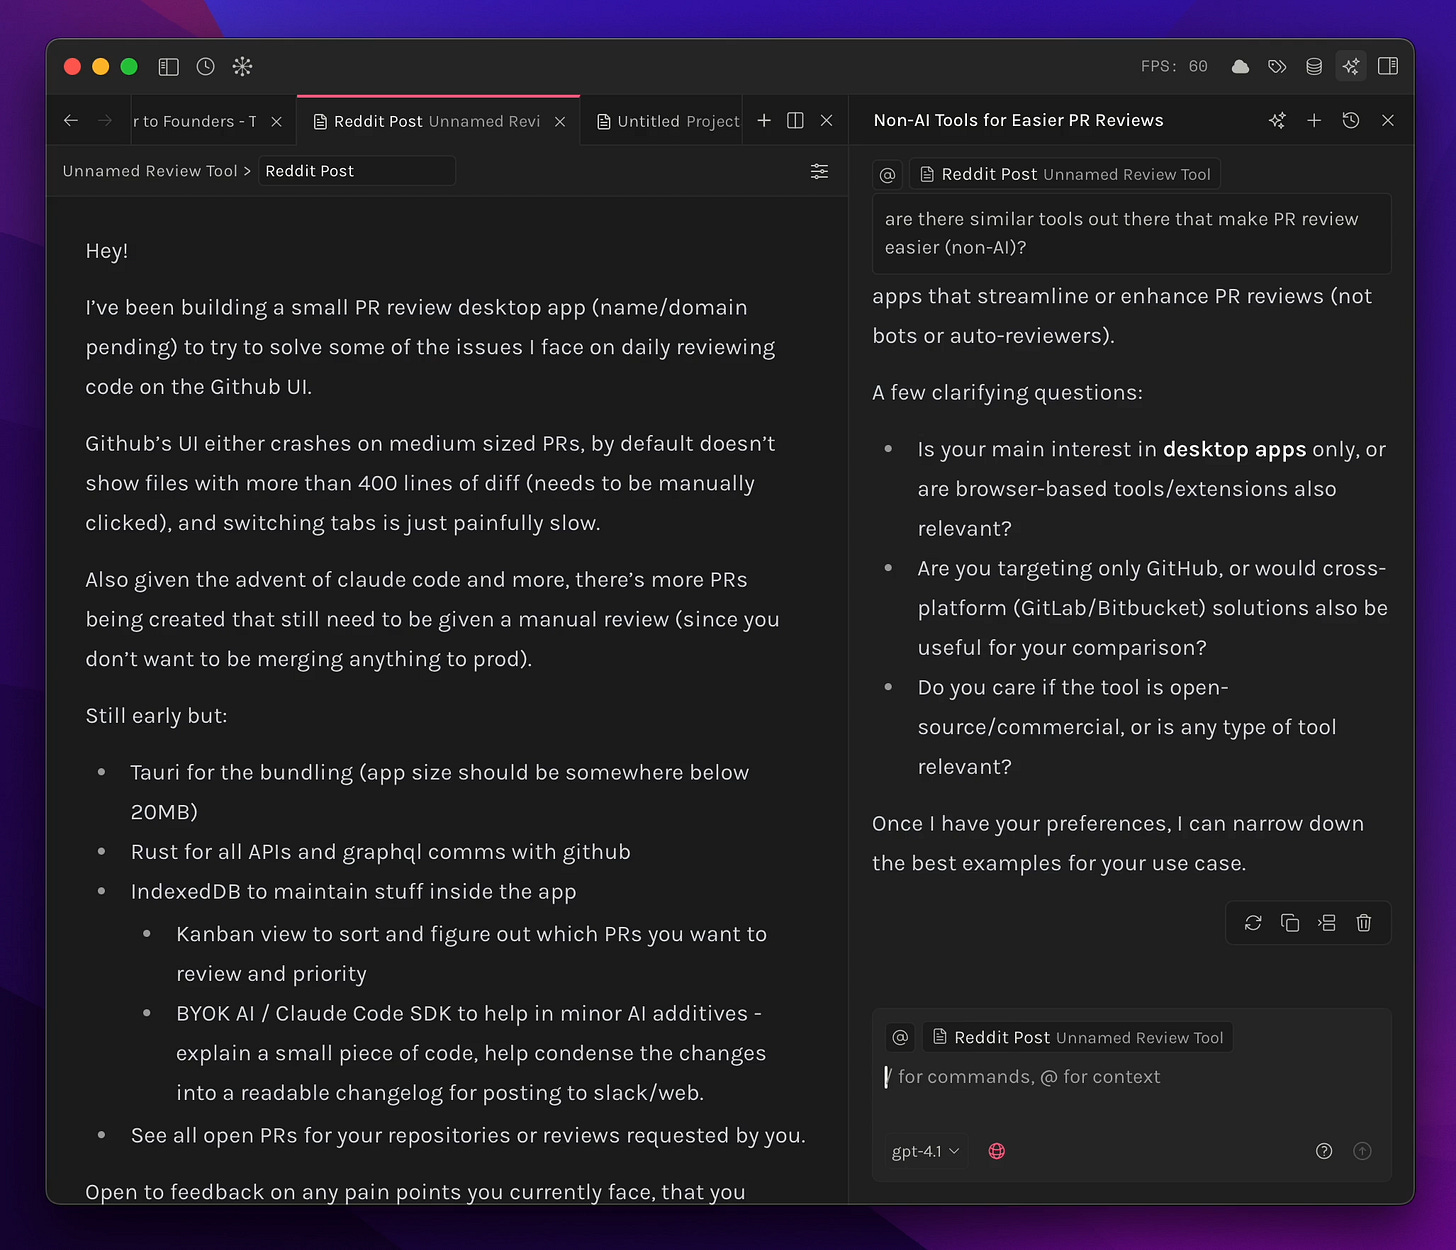Go forward with the right arrow
1456x1250 pixels.
tap(105, 121)
